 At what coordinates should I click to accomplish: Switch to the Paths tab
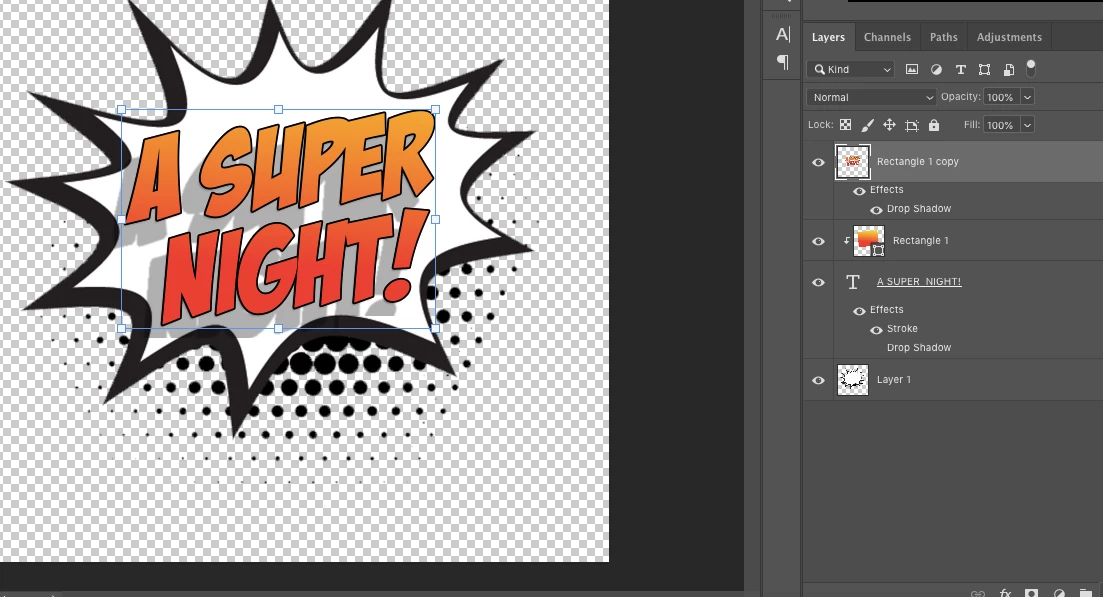pyautogui.click(x=943, y=37)
